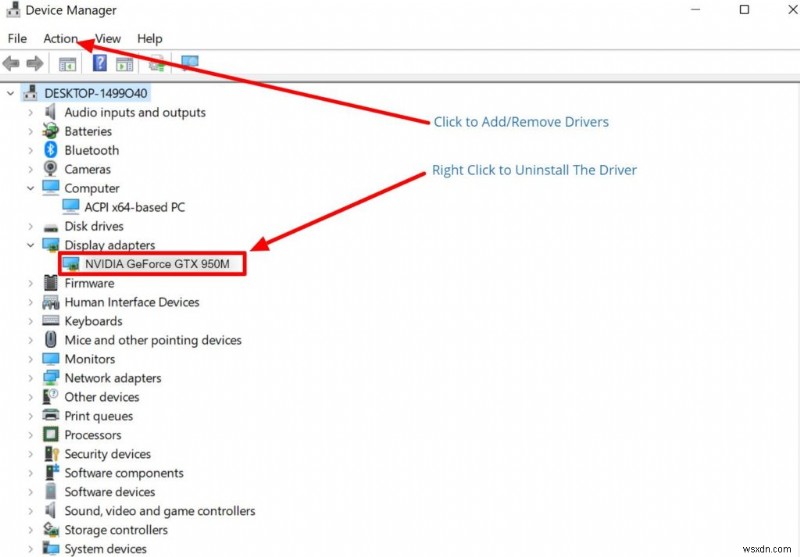Click the NVIDIA GeForce device icon
The width and height of the screenshot is (800, 557).
pos(70,264)
